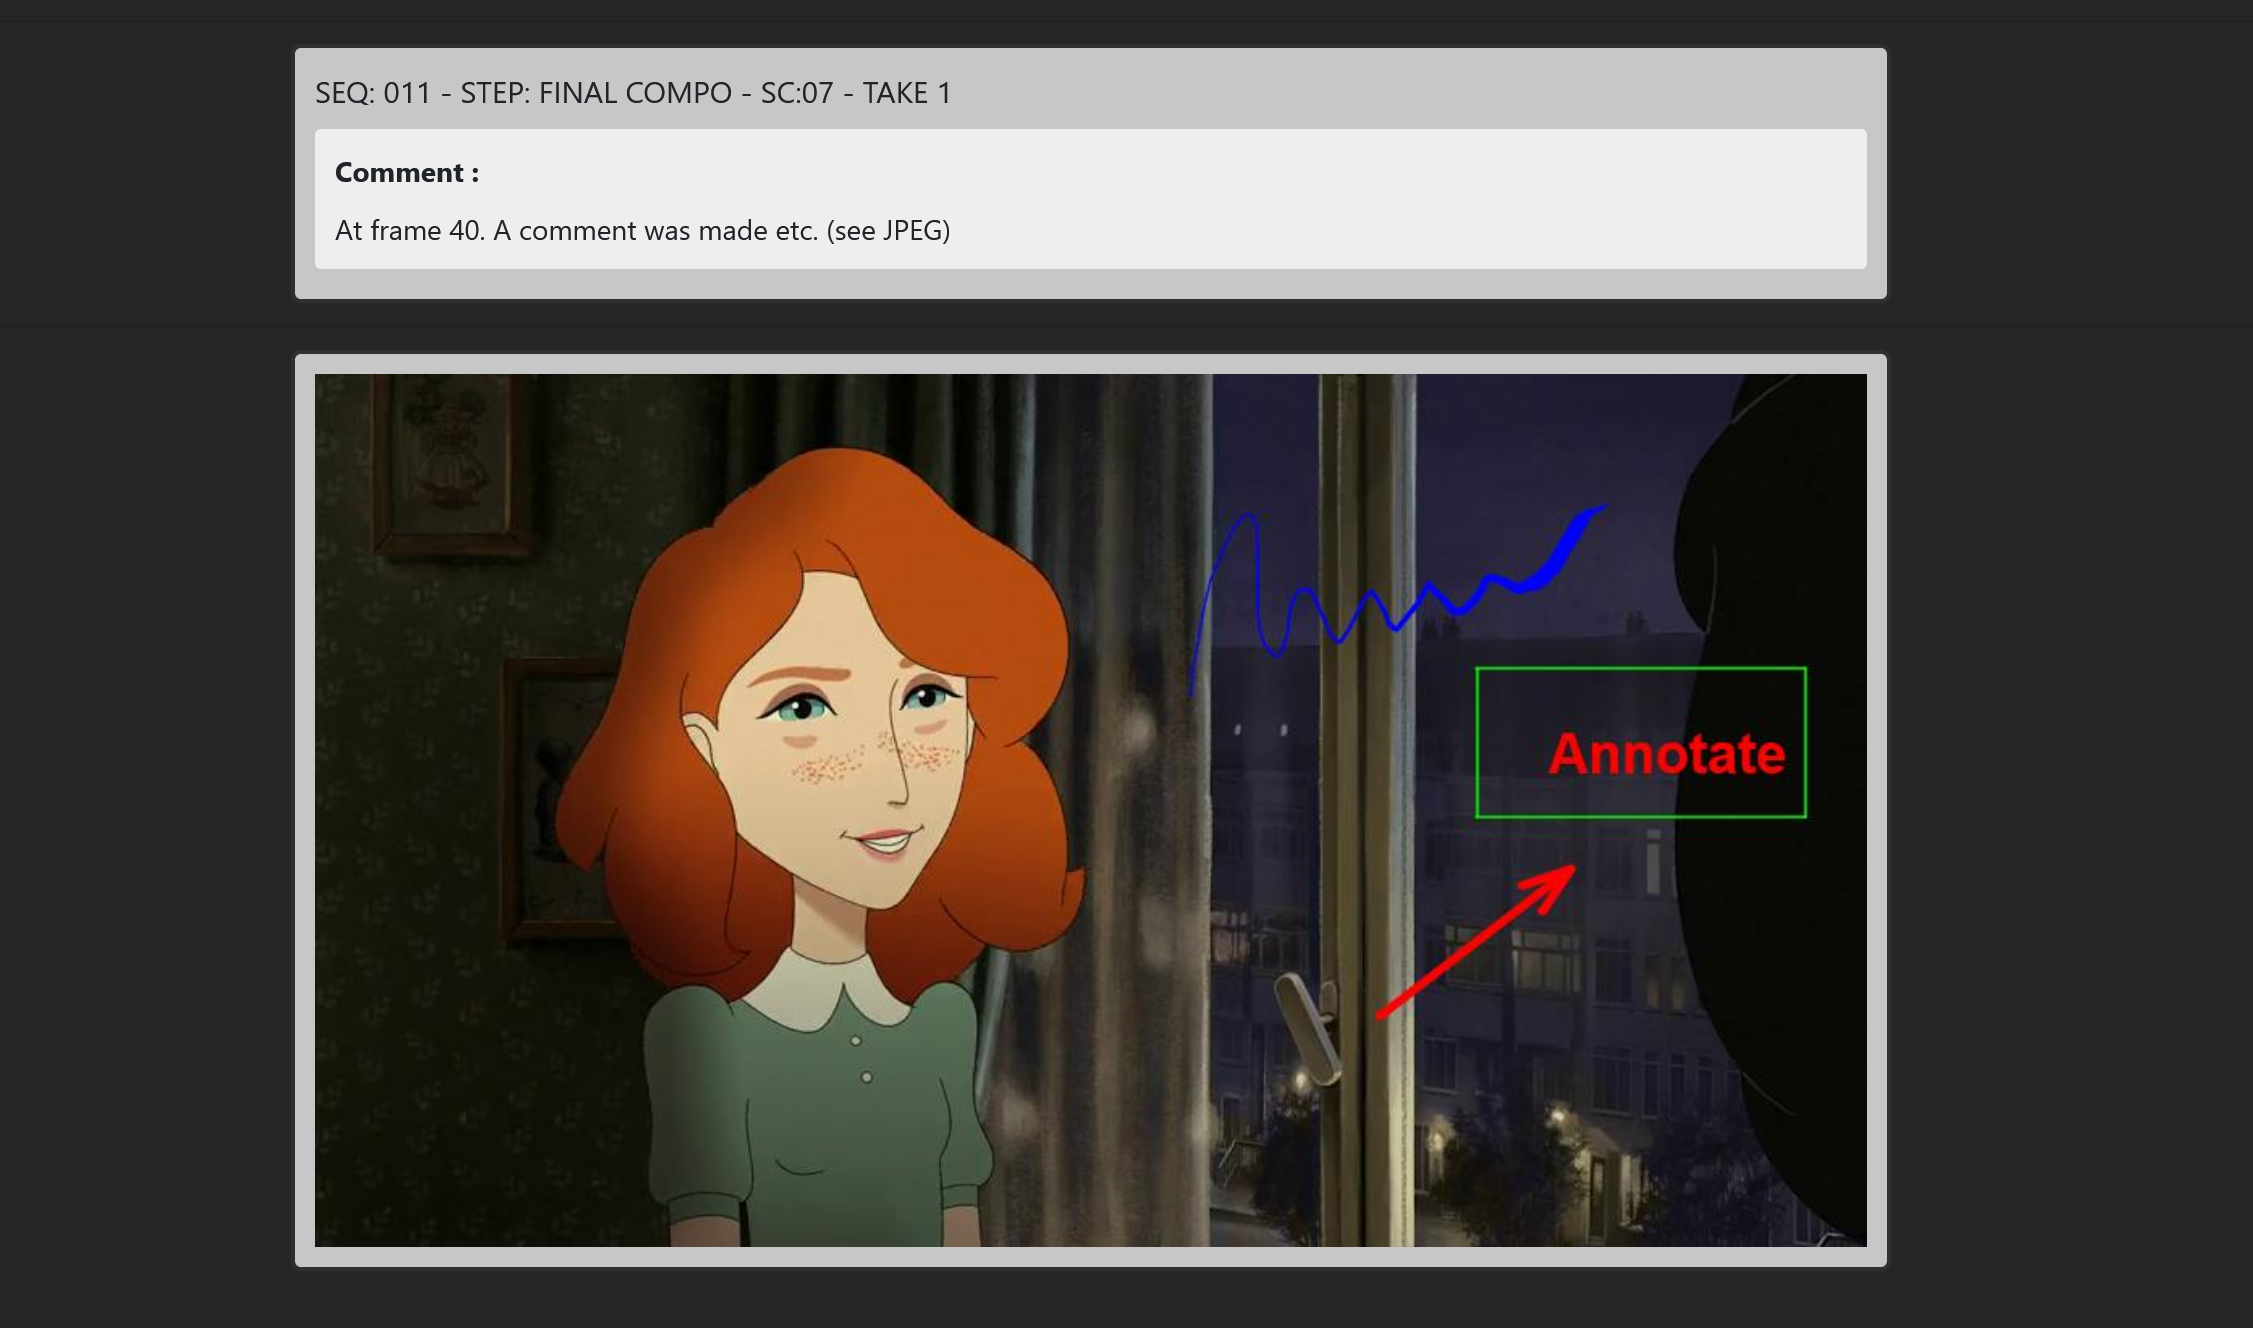Screen dimensions: 2253x1328
Task: Click 'FINAL COMPO' step in the header
Action: coord(635,93)
